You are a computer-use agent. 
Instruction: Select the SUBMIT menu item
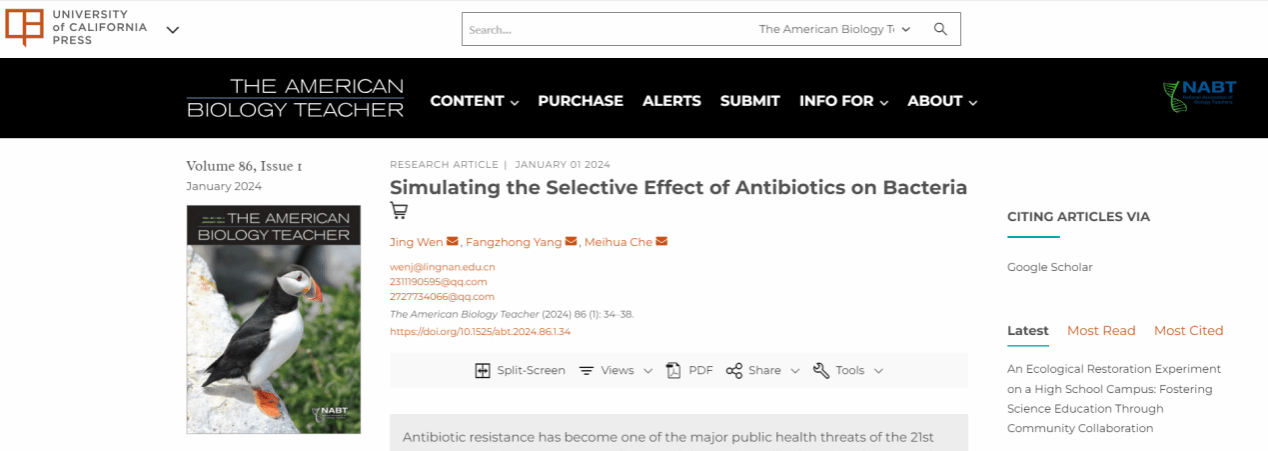pos(750,101)
